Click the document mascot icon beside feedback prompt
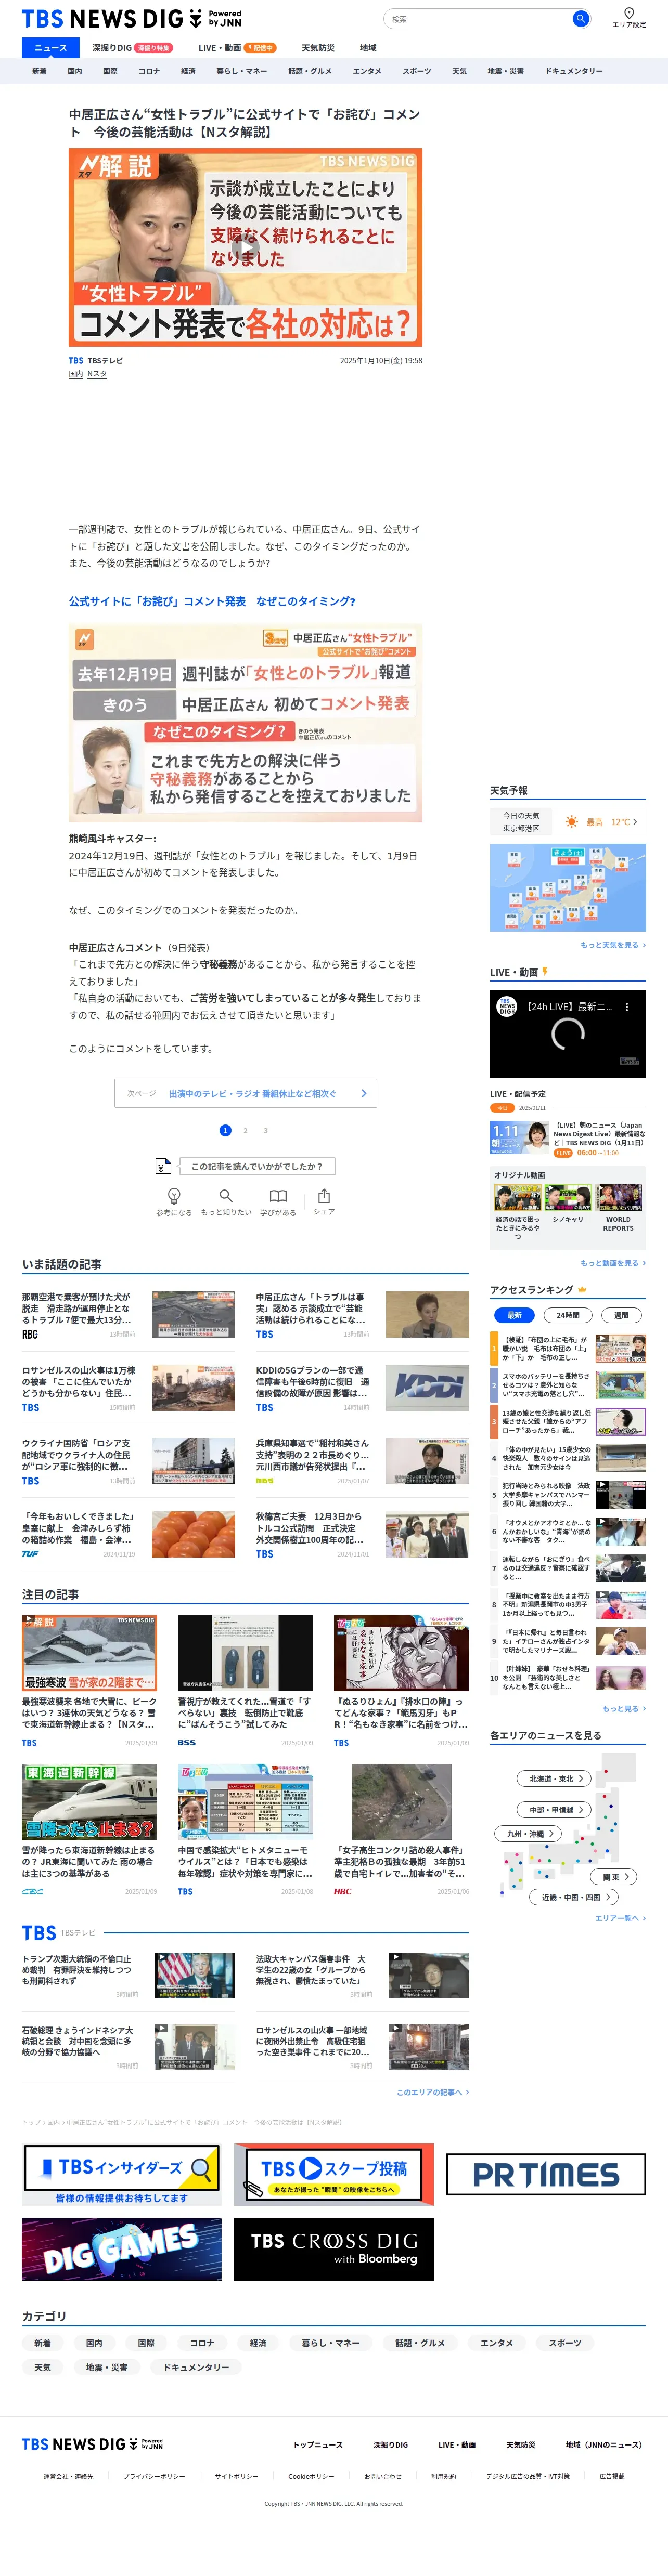This screenshot has width=668, height=2576. (x=163, y=1166)
